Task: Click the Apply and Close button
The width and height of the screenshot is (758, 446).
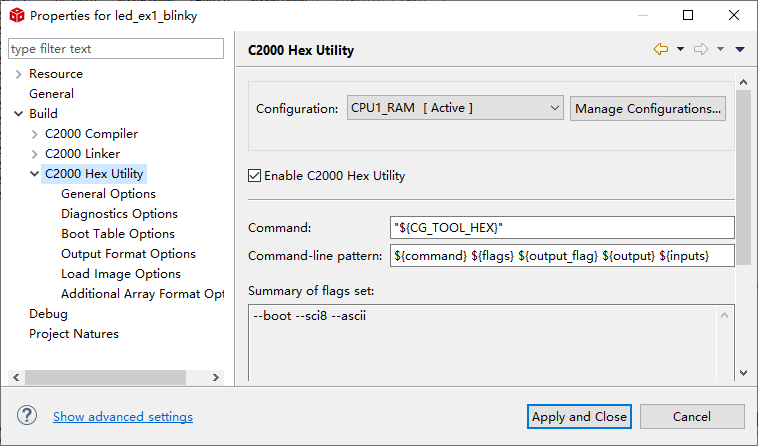Action: tap(579, 417)
